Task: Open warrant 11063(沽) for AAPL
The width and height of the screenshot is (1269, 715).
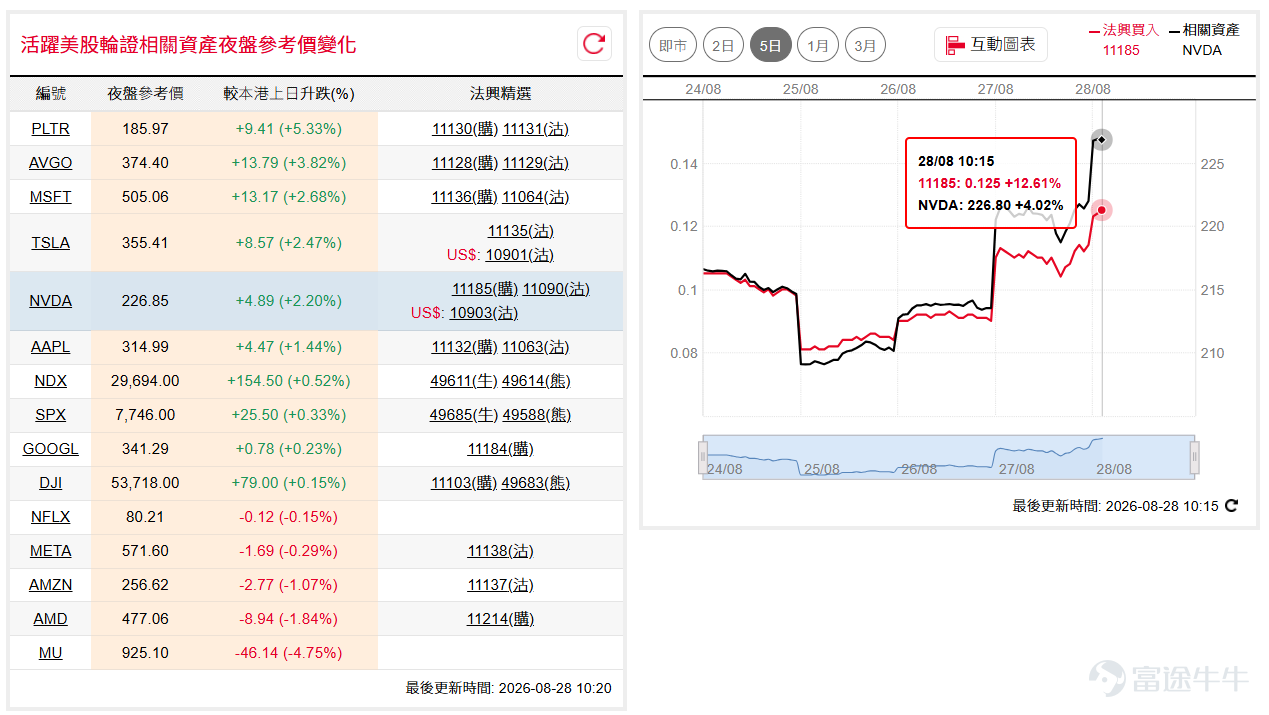Action: point(535,347)
